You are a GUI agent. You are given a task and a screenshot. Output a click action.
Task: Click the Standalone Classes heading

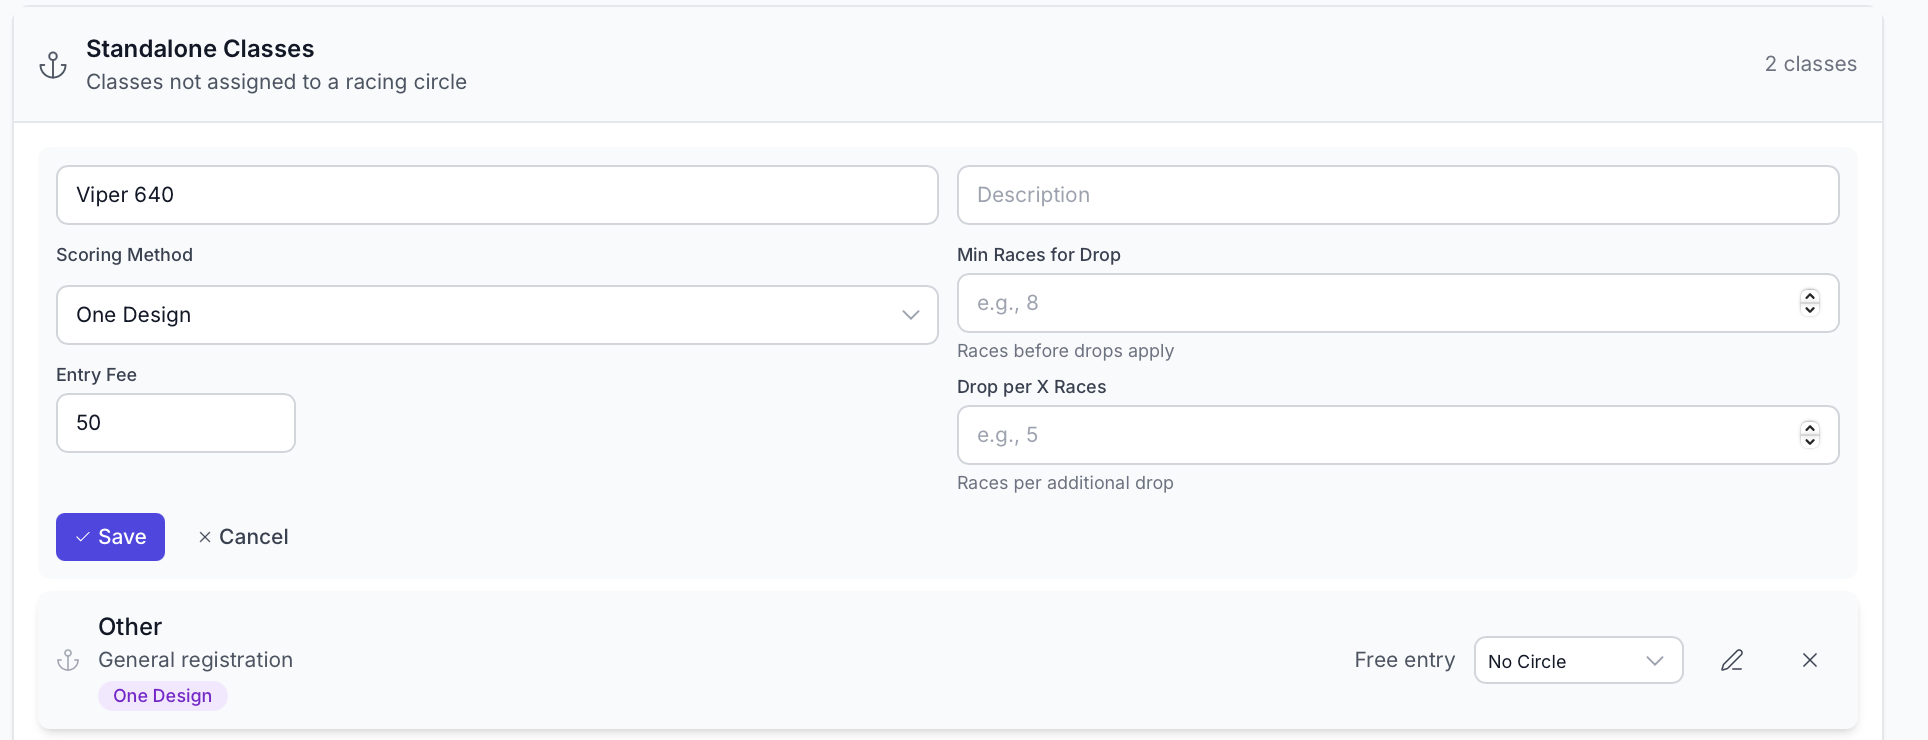(200, 49)
